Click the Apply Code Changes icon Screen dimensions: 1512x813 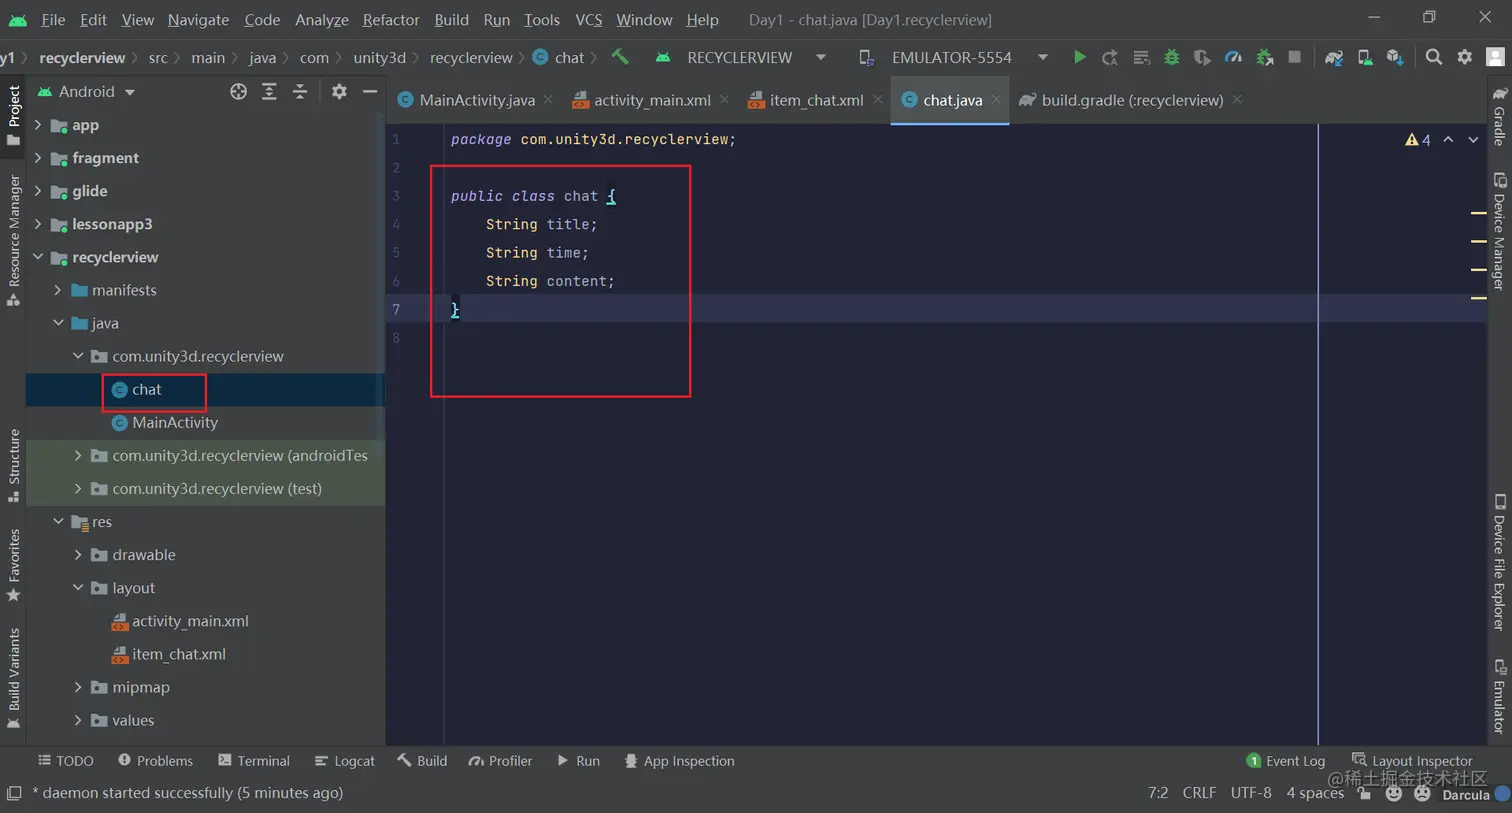click(1141, 57)
